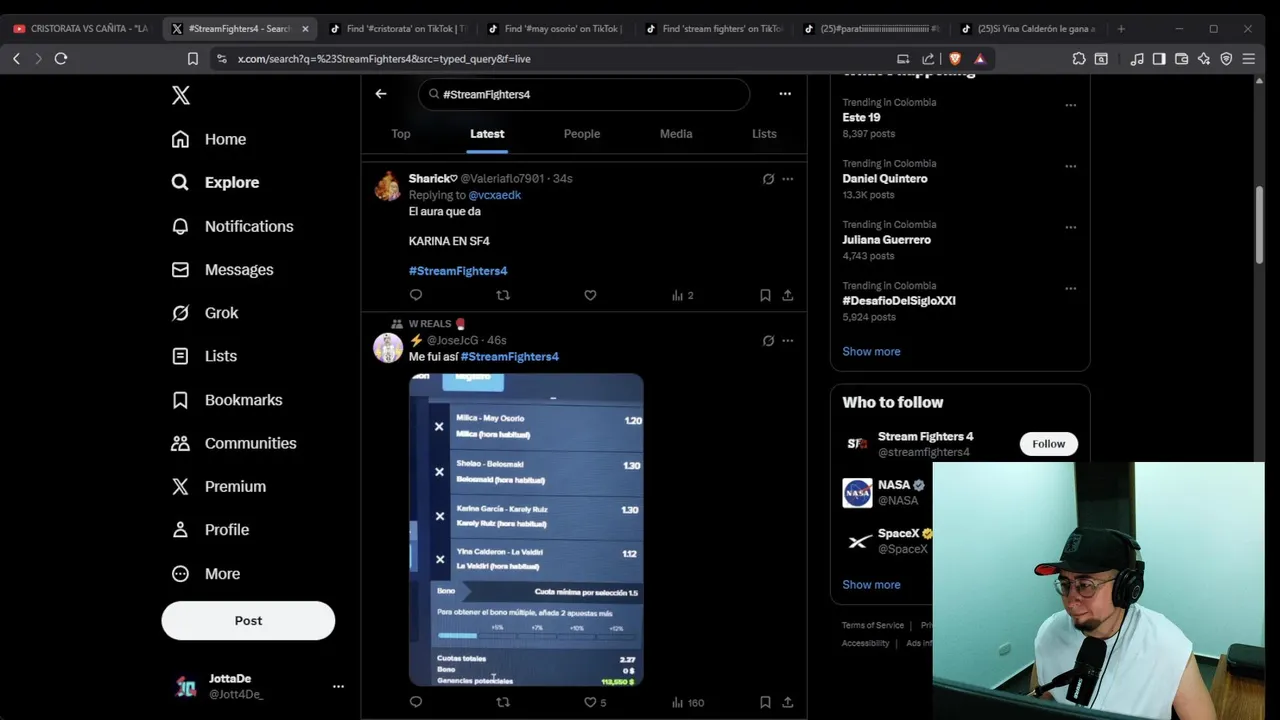The height and width of the screenshot is (720, 1280).
Task: Click the browser bookmark icon
Action: [x=193, y=59]
